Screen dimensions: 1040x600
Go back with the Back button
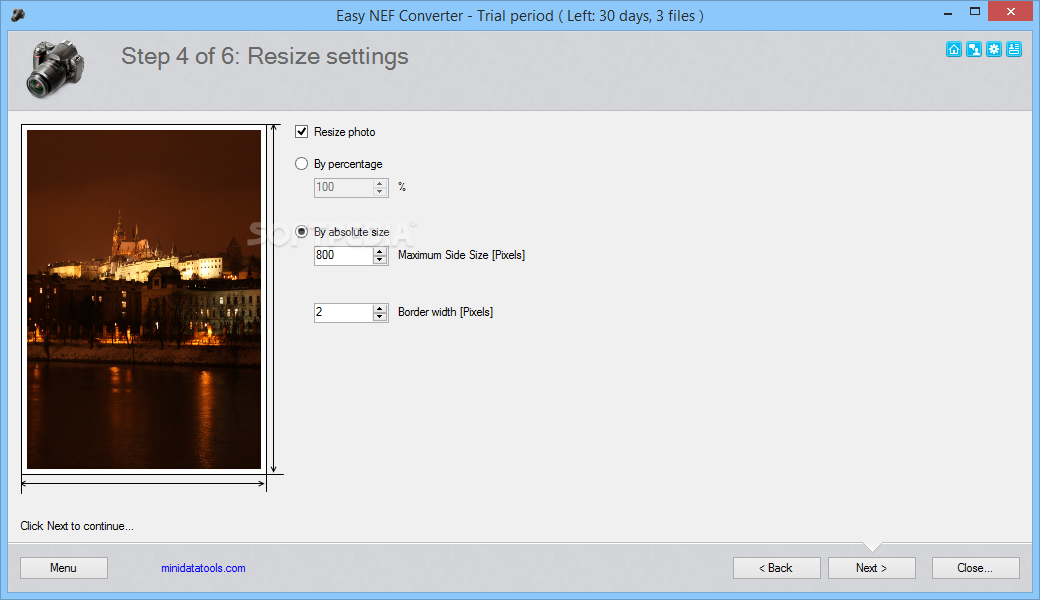coord(777,568)
